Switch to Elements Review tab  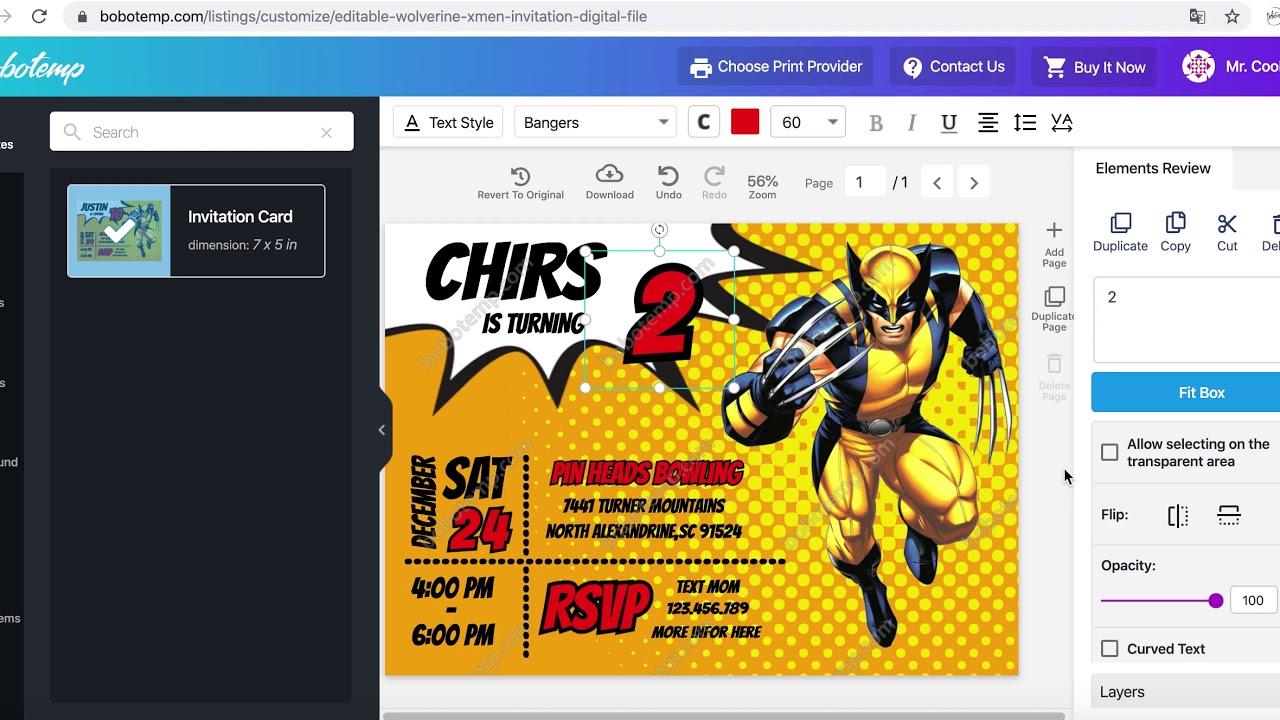1153,168
